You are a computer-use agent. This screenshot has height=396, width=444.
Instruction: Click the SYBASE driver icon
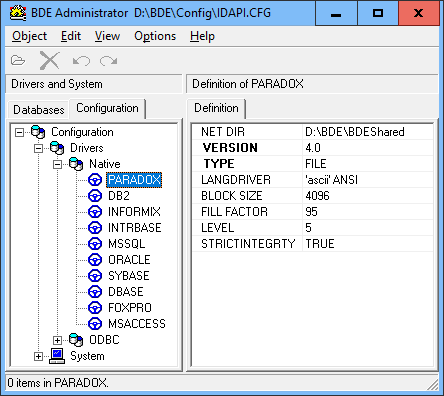[x=95, y=276]
